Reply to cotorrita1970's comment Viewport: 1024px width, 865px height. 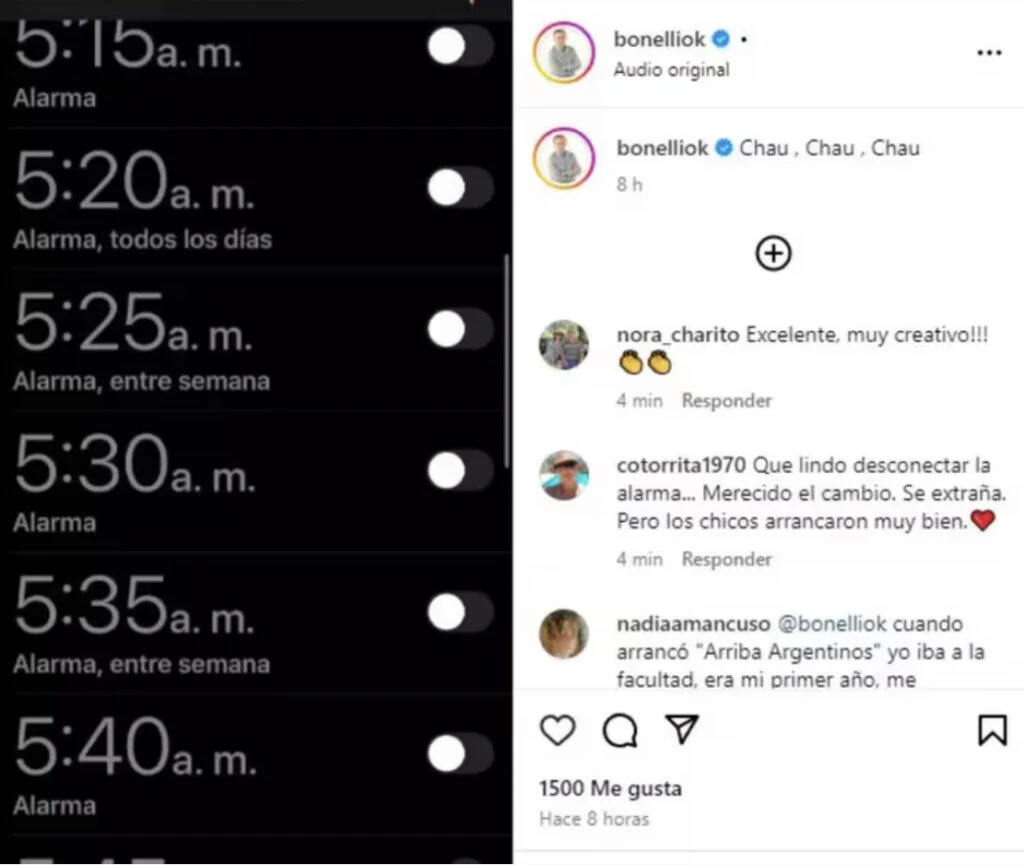(727, 559)
